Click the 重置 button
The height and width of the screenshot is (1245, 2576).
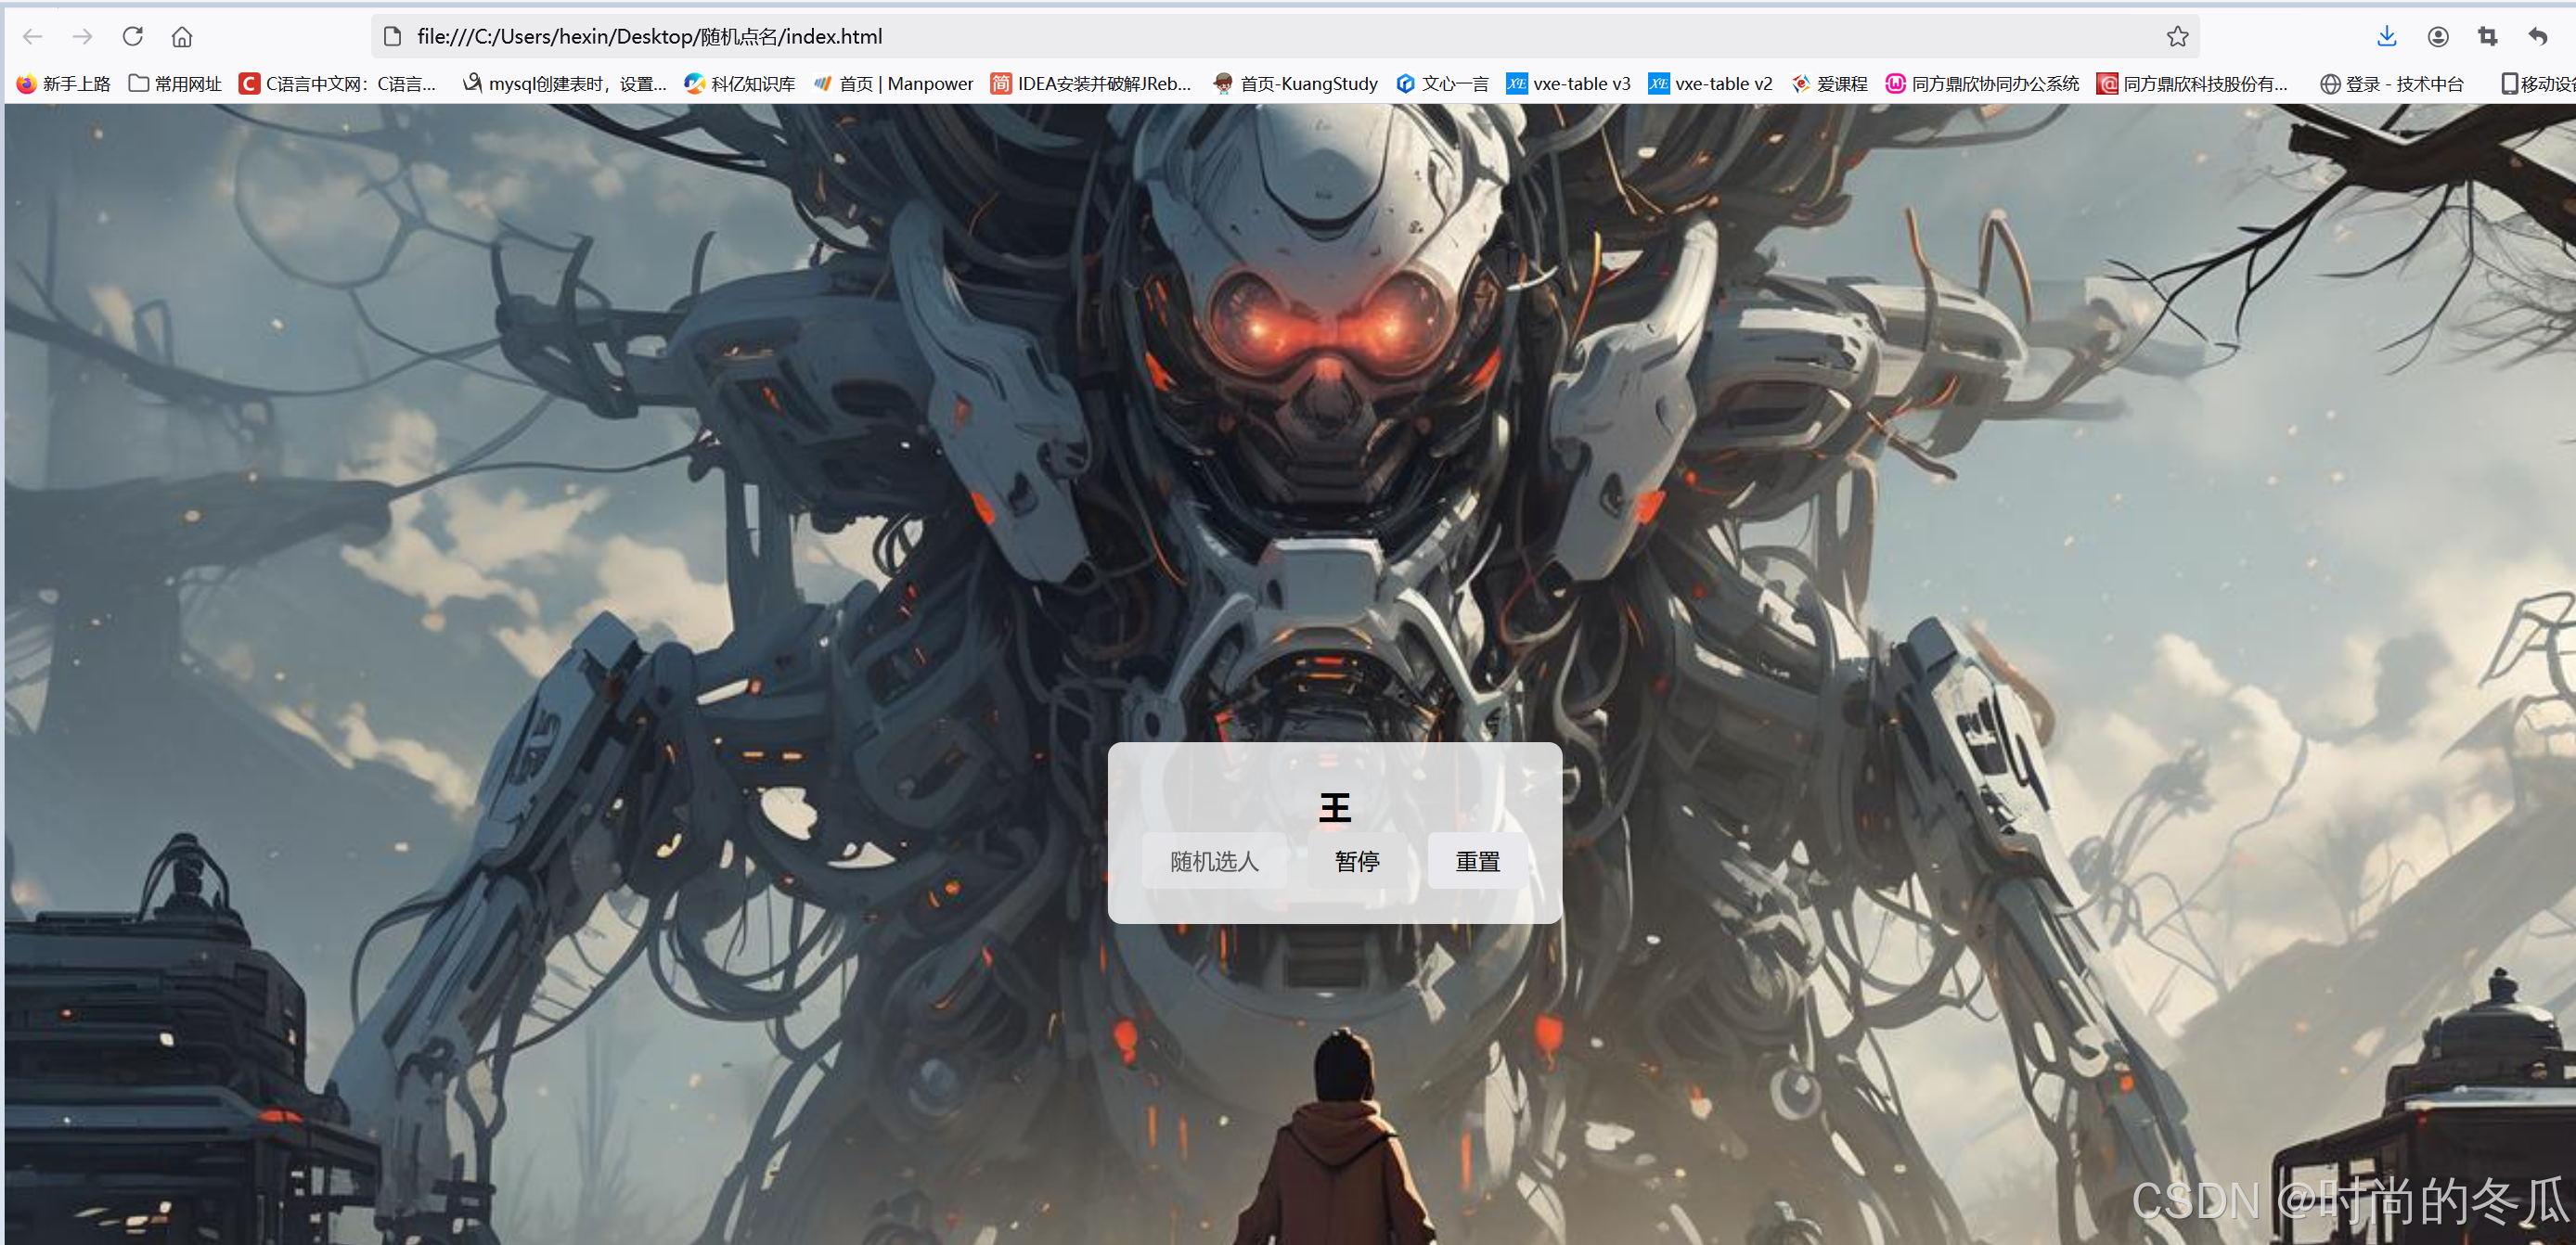coord(1477,861)
